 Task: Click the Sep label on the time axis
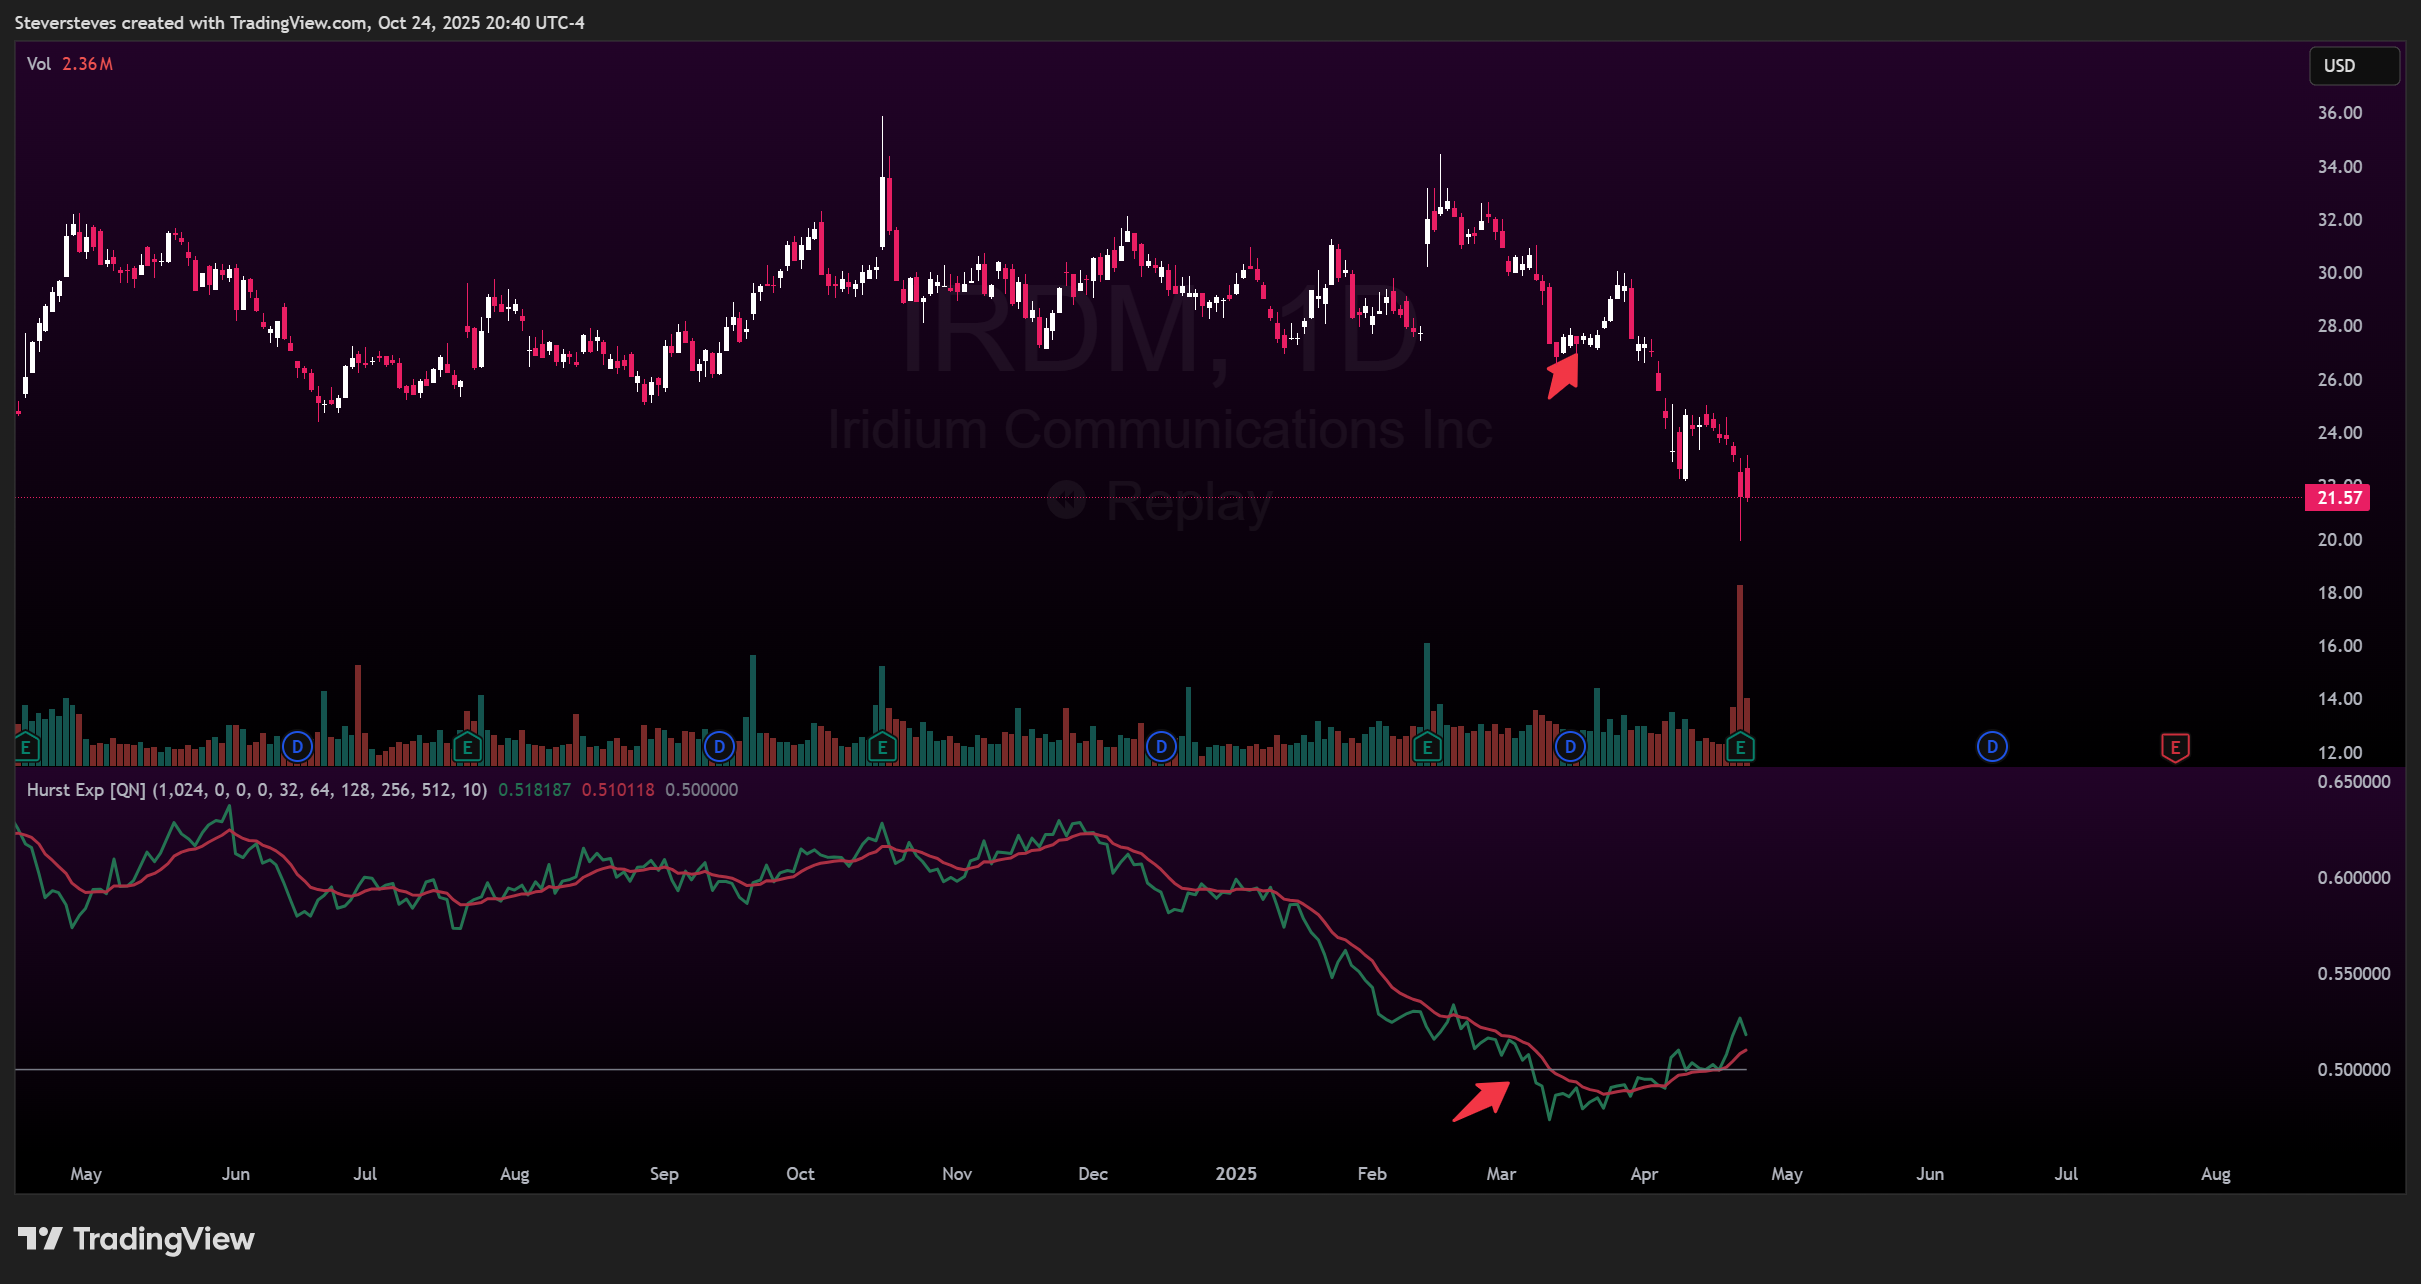click(664, 1174)
